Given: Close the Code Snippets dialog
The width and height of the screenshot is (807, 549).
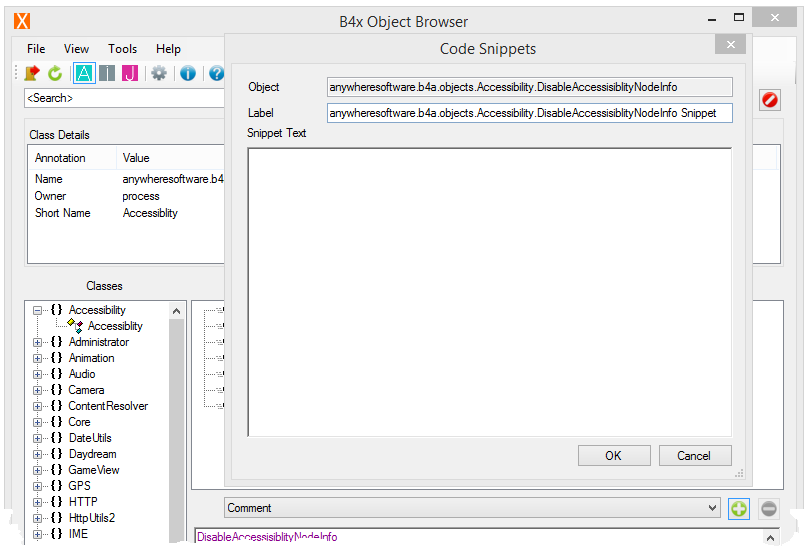Looking at the screenshot, I should pyautogui.click(x=730, y=44).
